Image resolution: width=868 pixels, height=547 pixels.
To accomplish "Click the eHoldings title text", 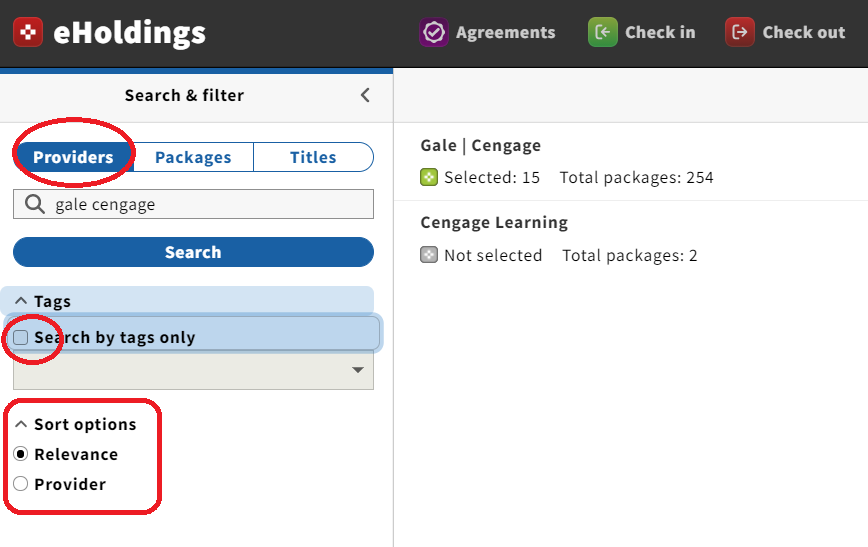I will (x=130, y=32).
